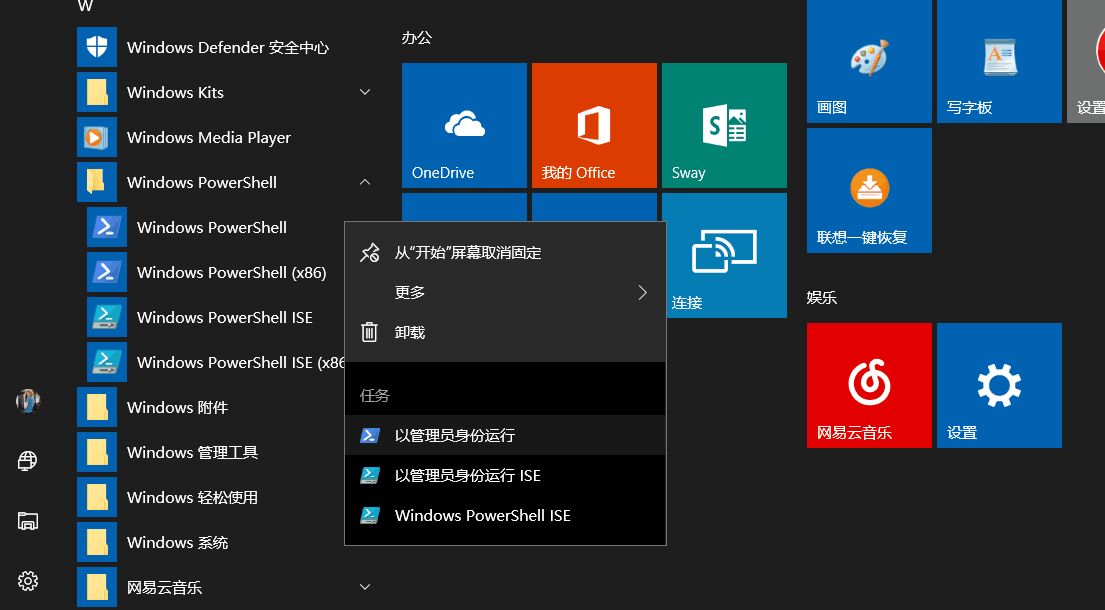1105x610 pixels.
Task: Click the globe network icon in left rail
Action: (27, 461)
